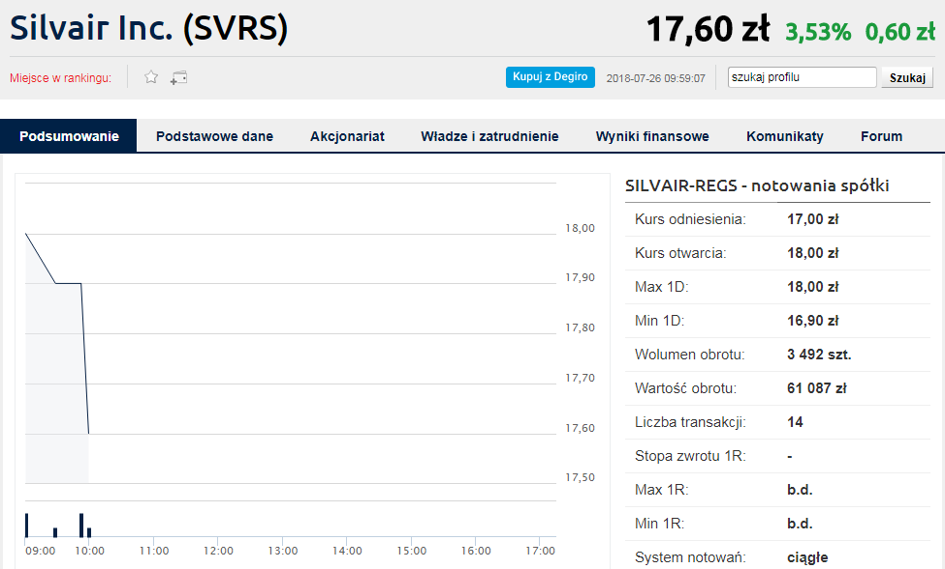Image resolution: width=945 pixels, height=569 pixels.
Task: Open the Podsumowanie tab
Action: pyautogui.click(x=69, y=136)
